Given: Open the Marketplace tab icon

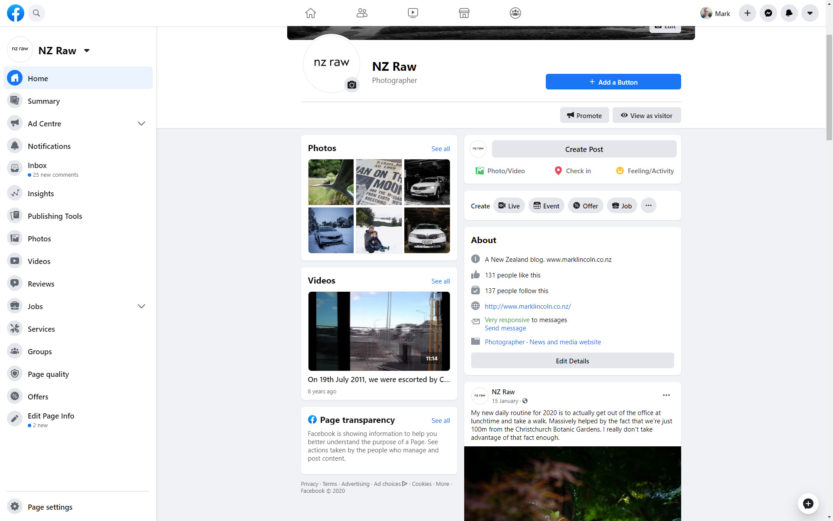Looking at the screenshot, I should coord(464,13).
